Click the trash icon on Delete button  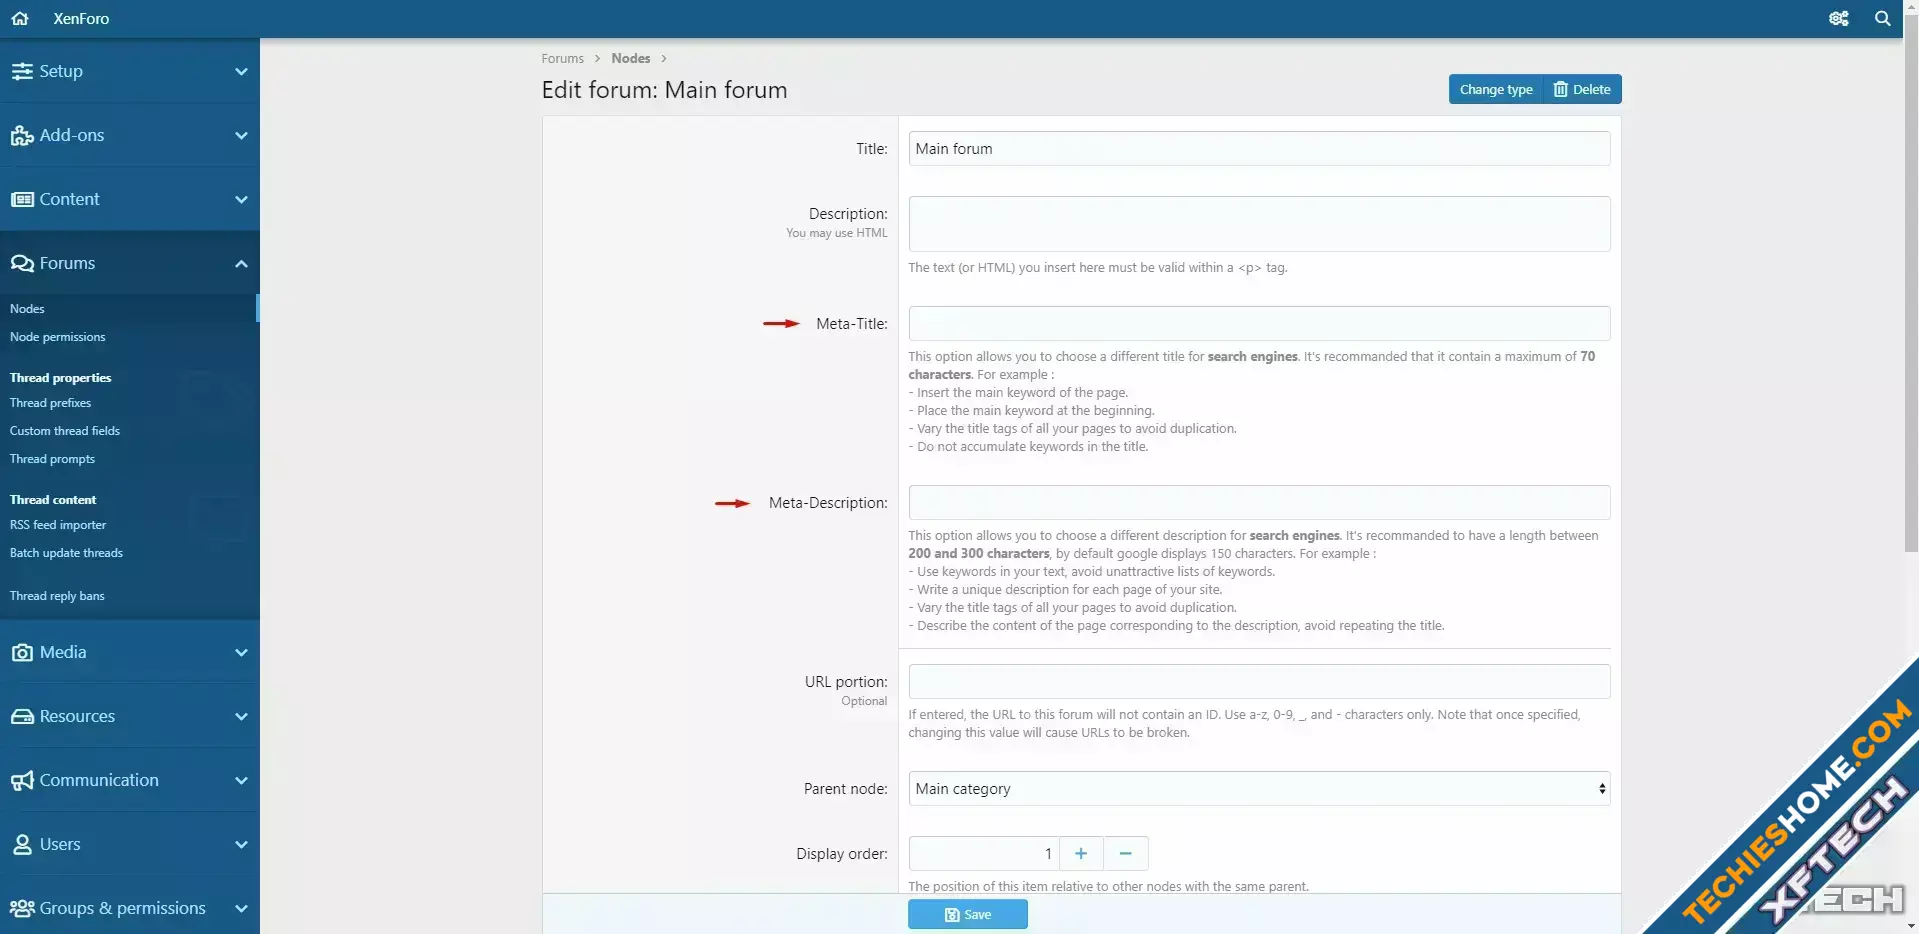1560,89
